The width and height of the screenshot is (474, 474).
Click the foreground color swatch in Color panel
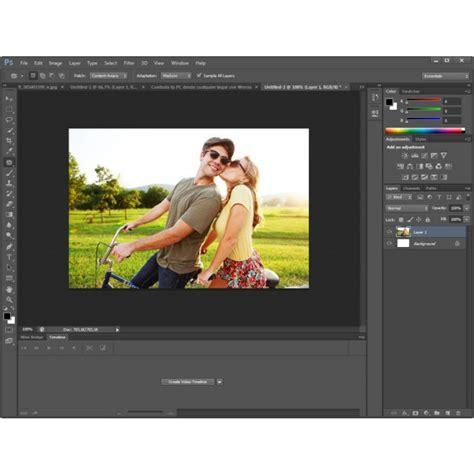pos(389,102)
